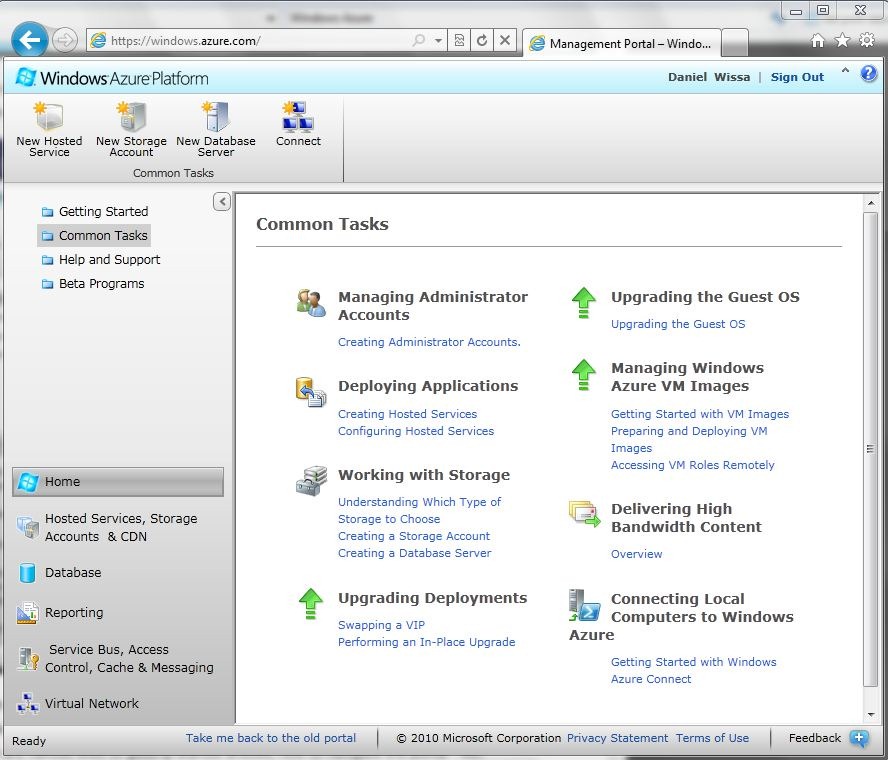Open the address bar dropdown arrow
This screenshot has width=888, height=760.
[438, 41]
